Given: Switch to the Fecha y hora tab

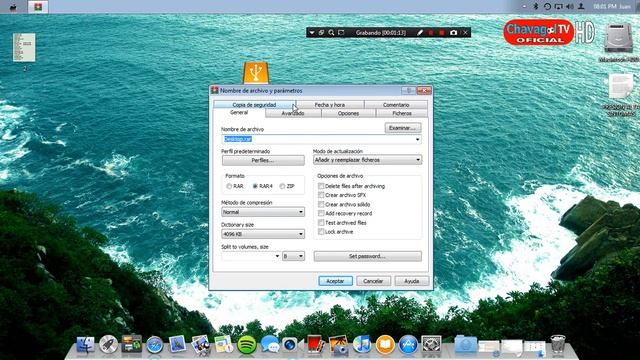Looking at the screenshot, I should [330, 105].
